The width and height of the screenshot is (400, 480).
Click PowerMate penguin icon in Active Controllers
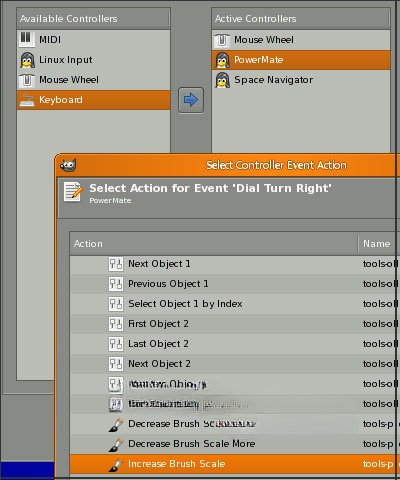222,60
